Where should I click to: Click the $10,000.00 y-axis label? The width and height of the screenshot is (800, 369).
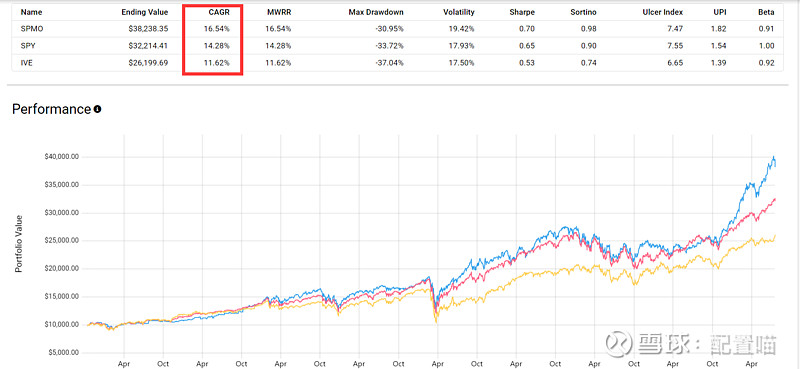pyautogui.click(x=61, y=325)
